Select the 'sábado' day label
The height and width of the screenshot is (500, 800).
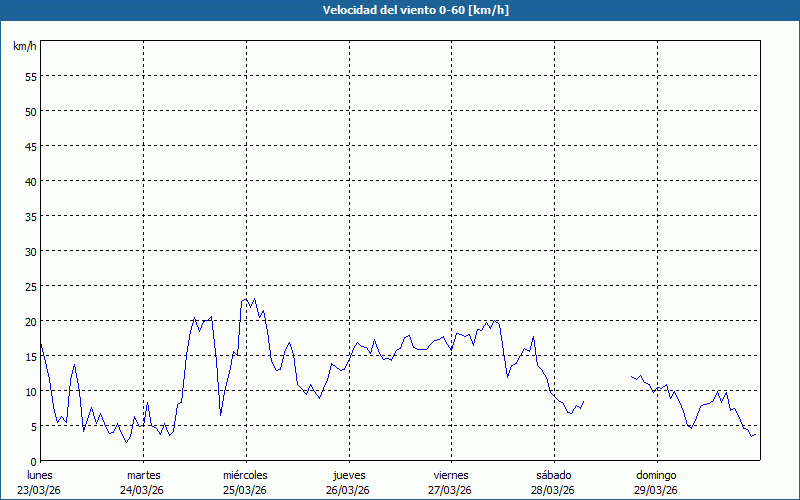[553, 475]
